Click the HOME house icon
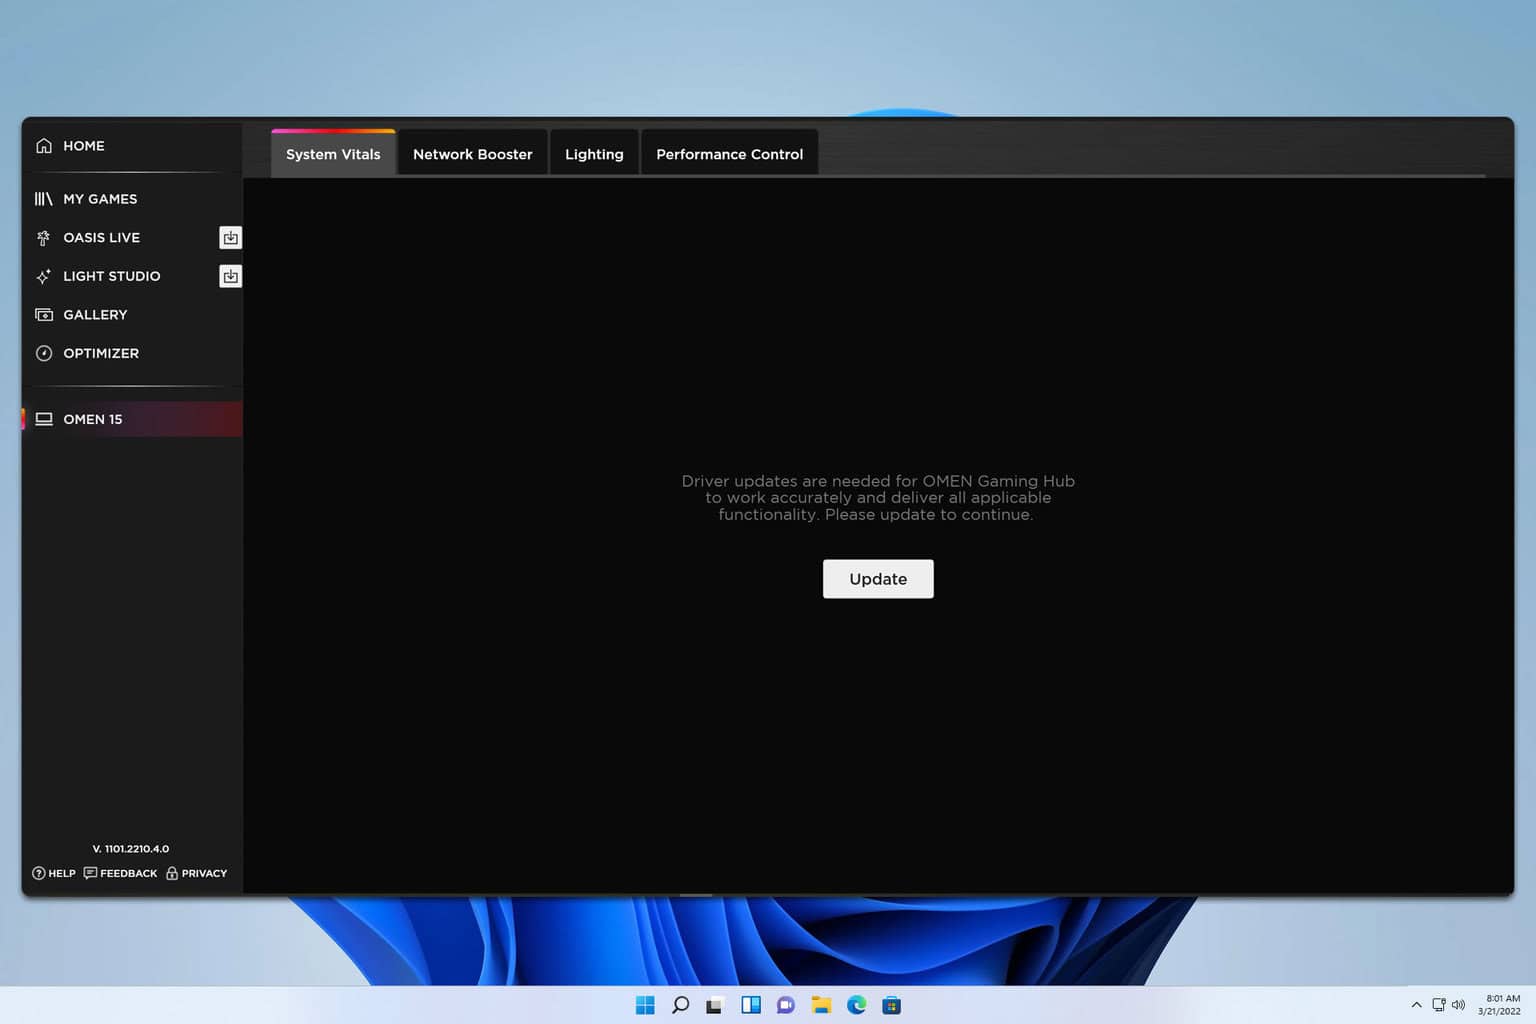The image size is (1536, 1024). [x=44, y=146]
